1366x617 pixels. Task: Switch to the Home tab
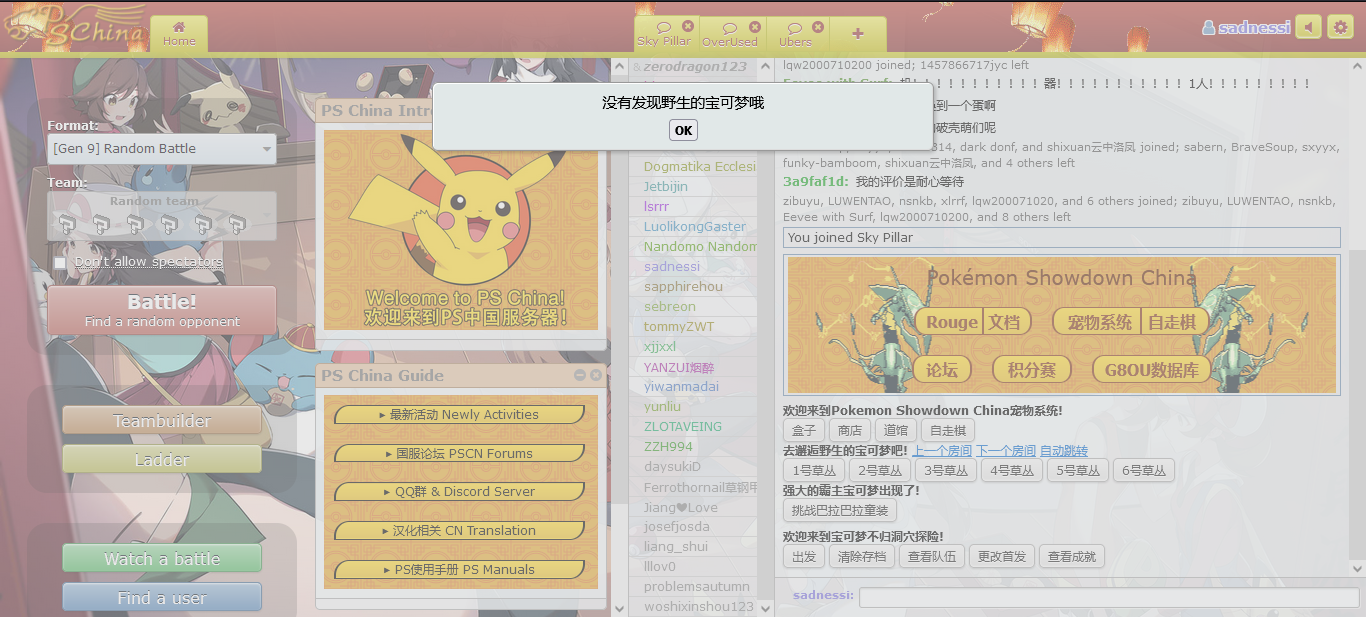(x=179, y=34)
